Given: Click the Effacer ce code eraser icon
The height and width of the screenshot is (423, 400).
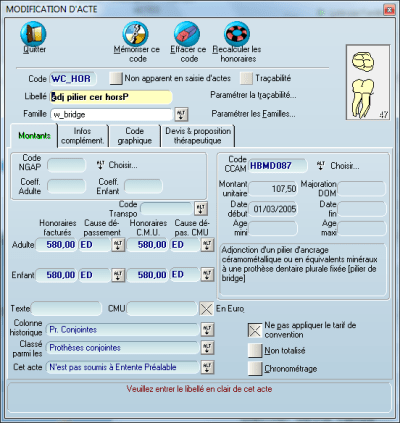Looking at the screenshot, I should (x=187, y=34).
